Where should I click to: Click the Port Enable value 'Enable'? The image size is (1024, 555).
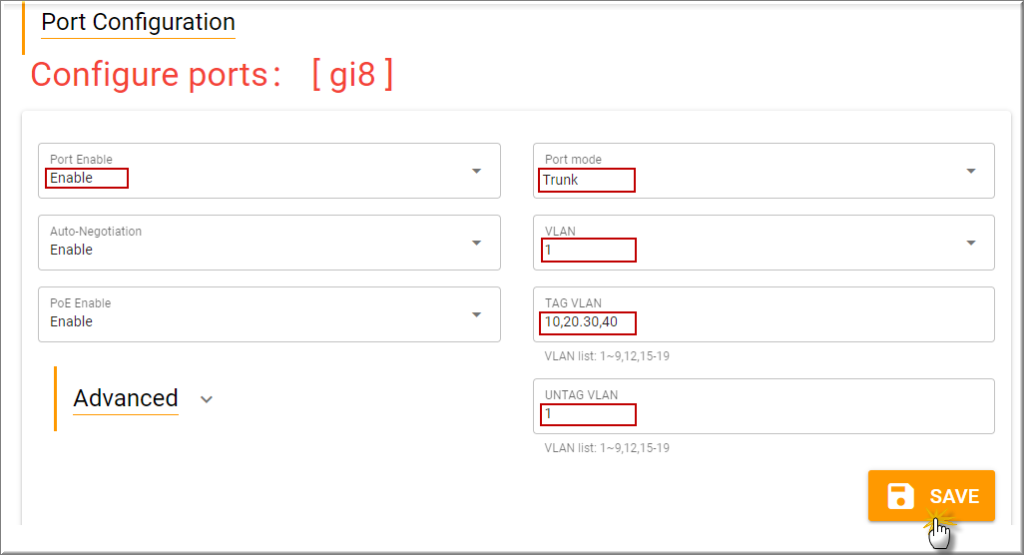(x=72, y=178)
